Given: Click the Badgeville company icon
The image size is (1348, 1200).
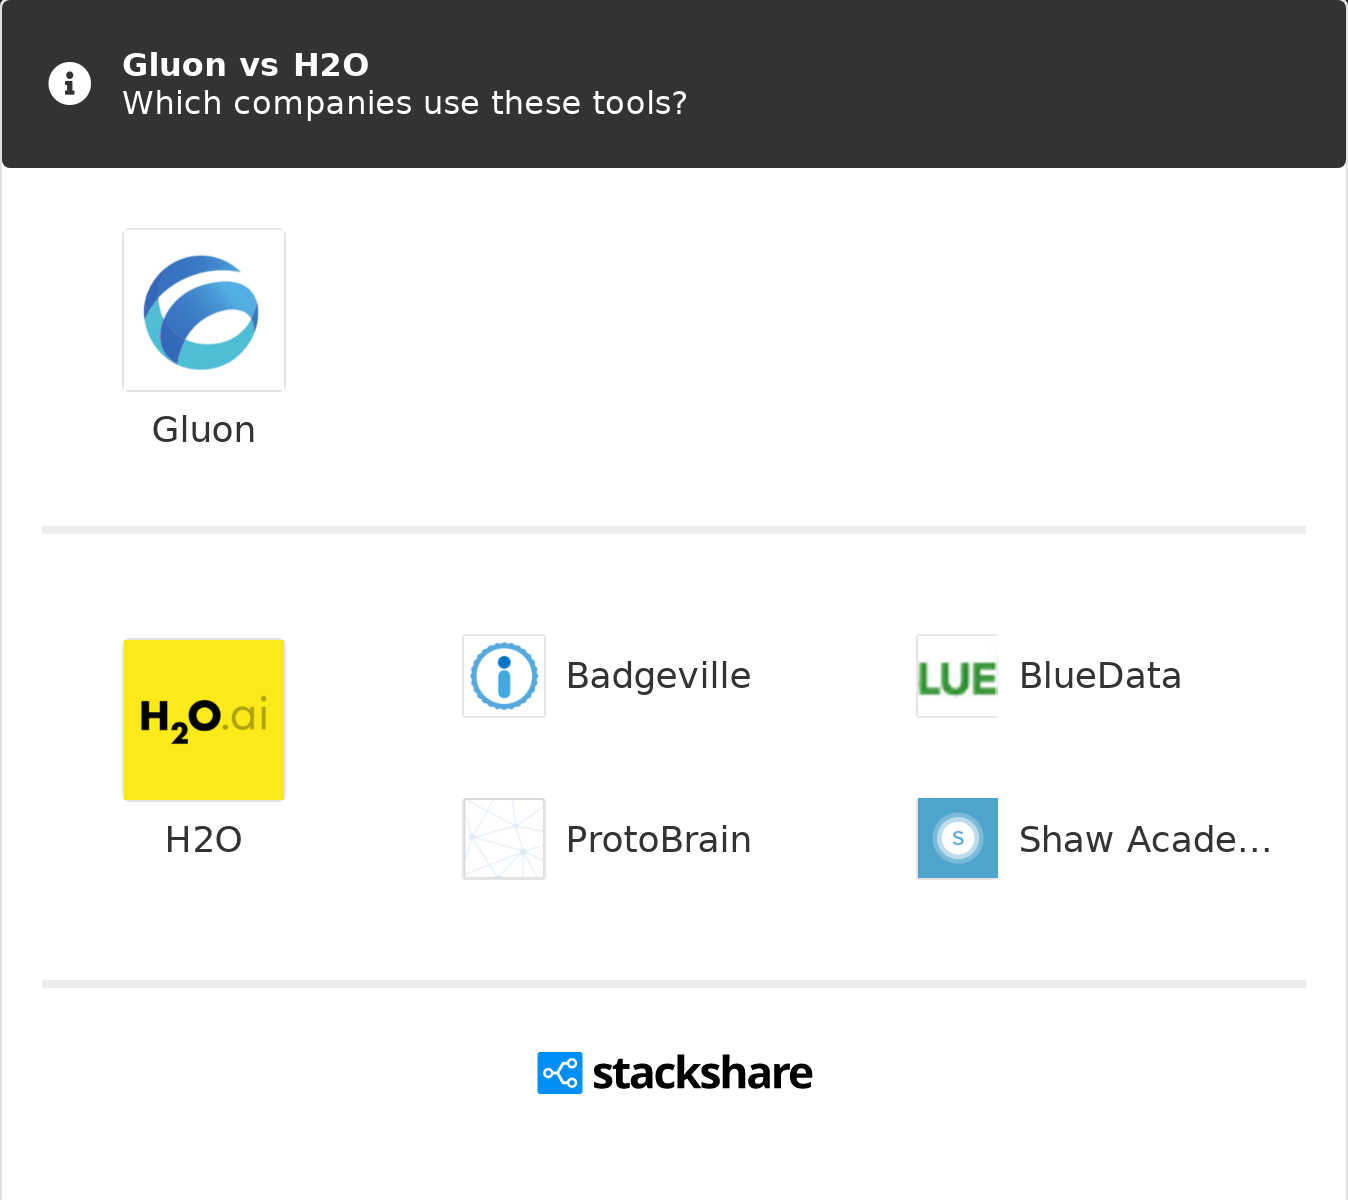Looking at the screenshot, I should click(x=504, y=676).
